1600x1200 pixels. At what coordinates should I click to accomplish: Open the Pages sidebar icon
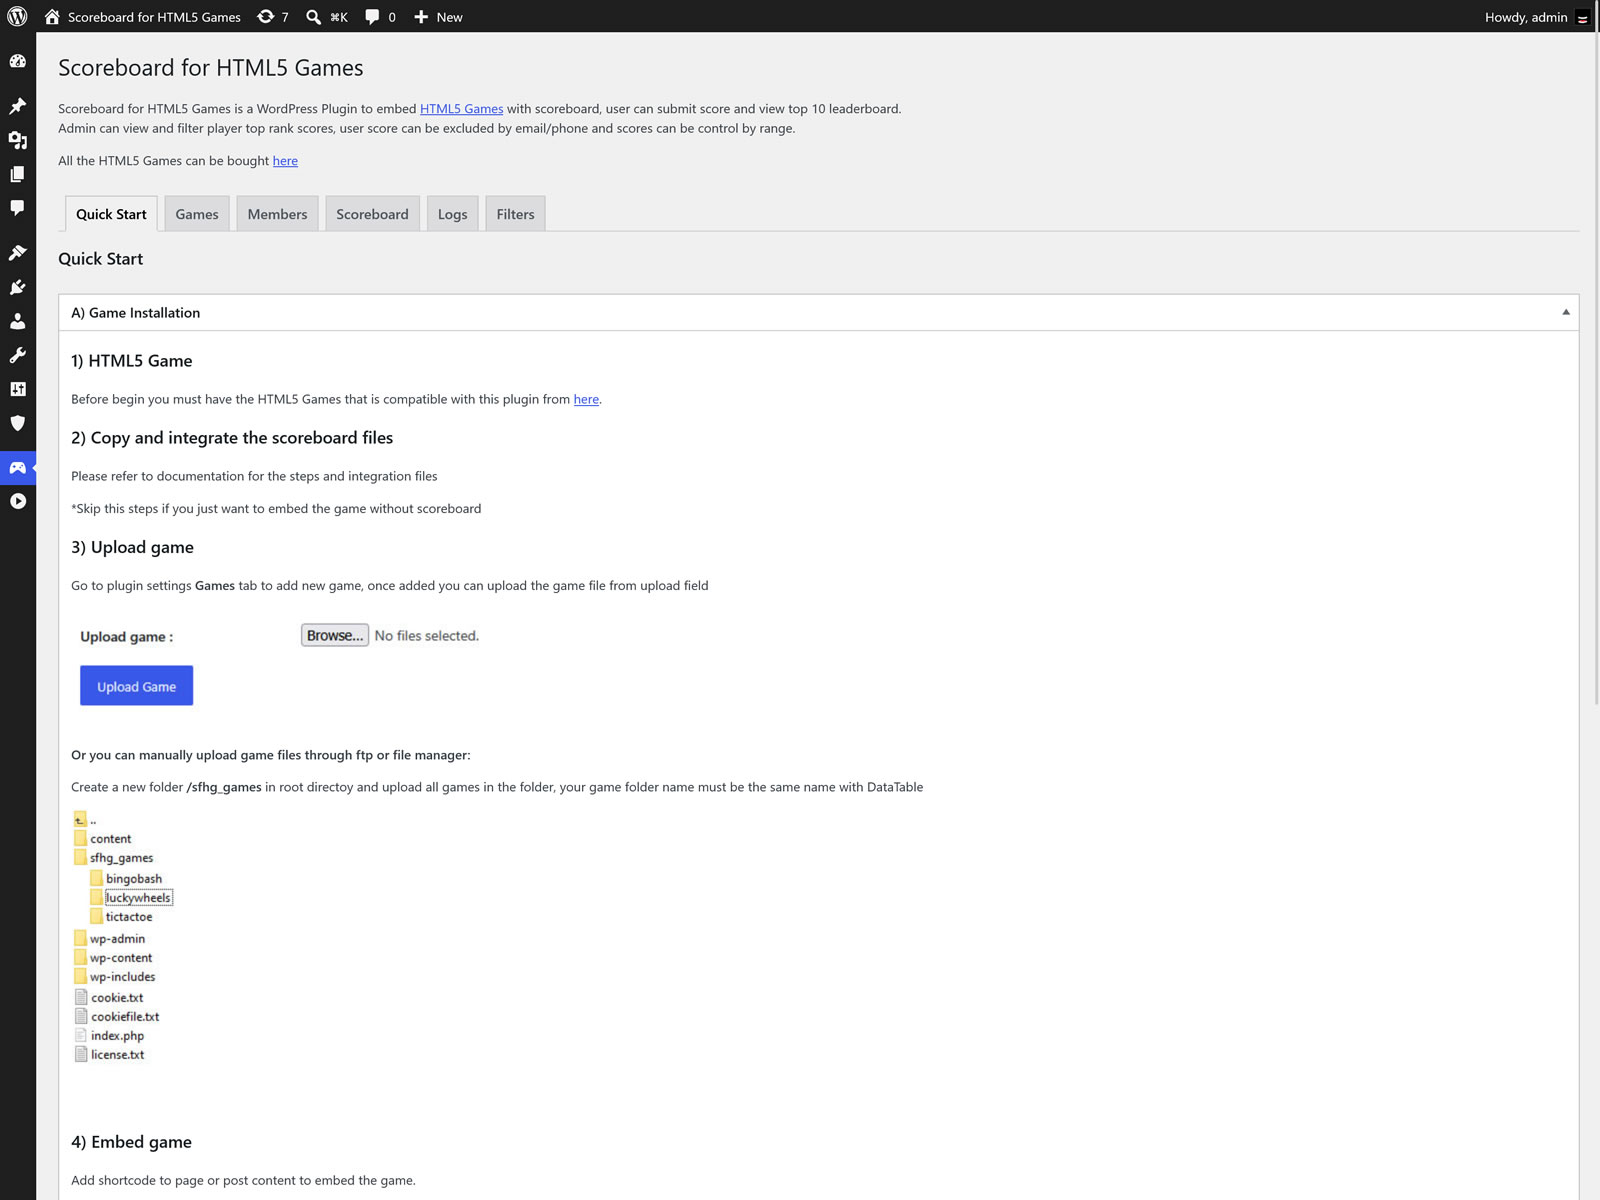(x=18, y=174)
